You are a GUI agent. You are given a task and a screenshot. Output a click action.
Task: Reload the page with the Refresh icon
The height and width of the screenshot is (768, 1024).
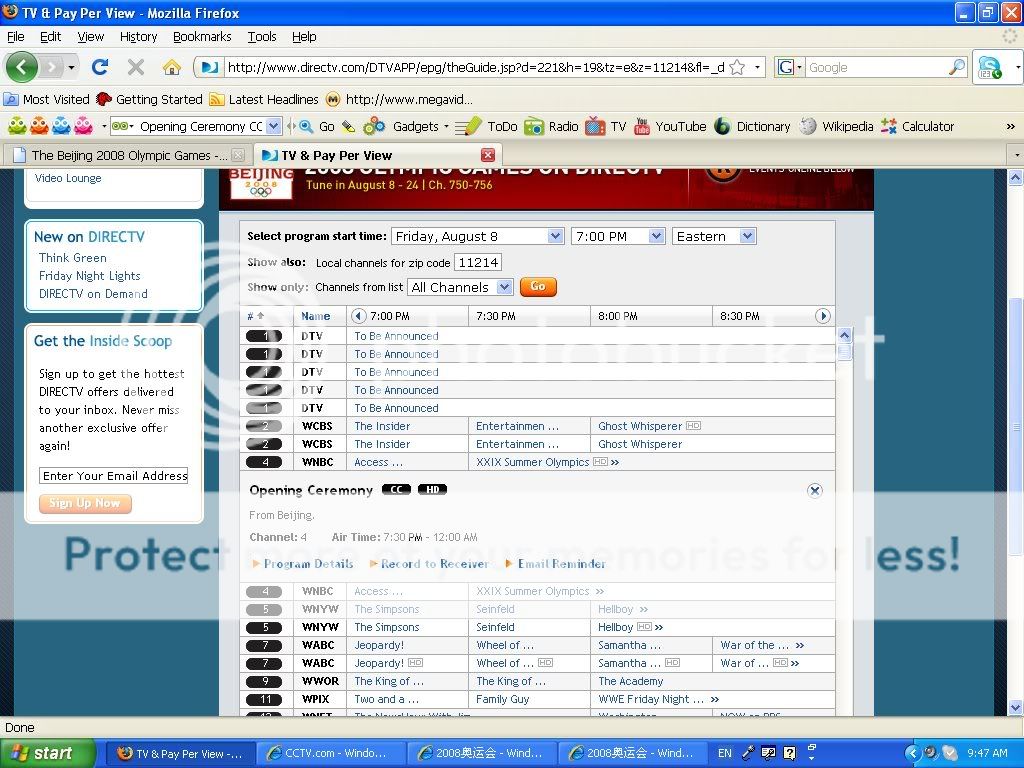(100, 67)
